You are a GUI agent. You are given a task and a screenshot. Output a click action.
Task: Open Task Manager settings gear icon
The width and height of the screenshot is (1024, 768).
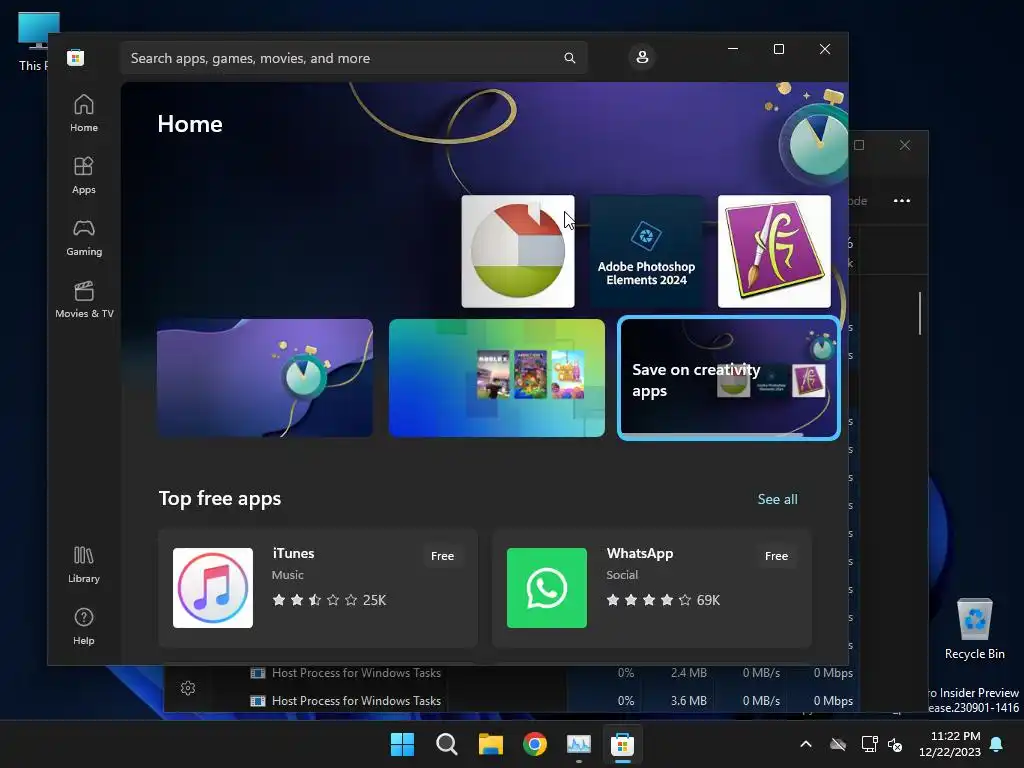point(188,688)
